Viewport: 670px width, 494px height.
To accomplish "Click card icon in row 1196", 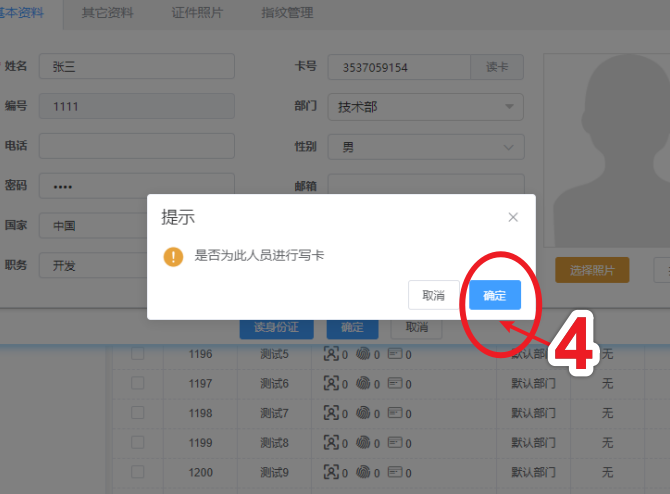I will (394, 354).
